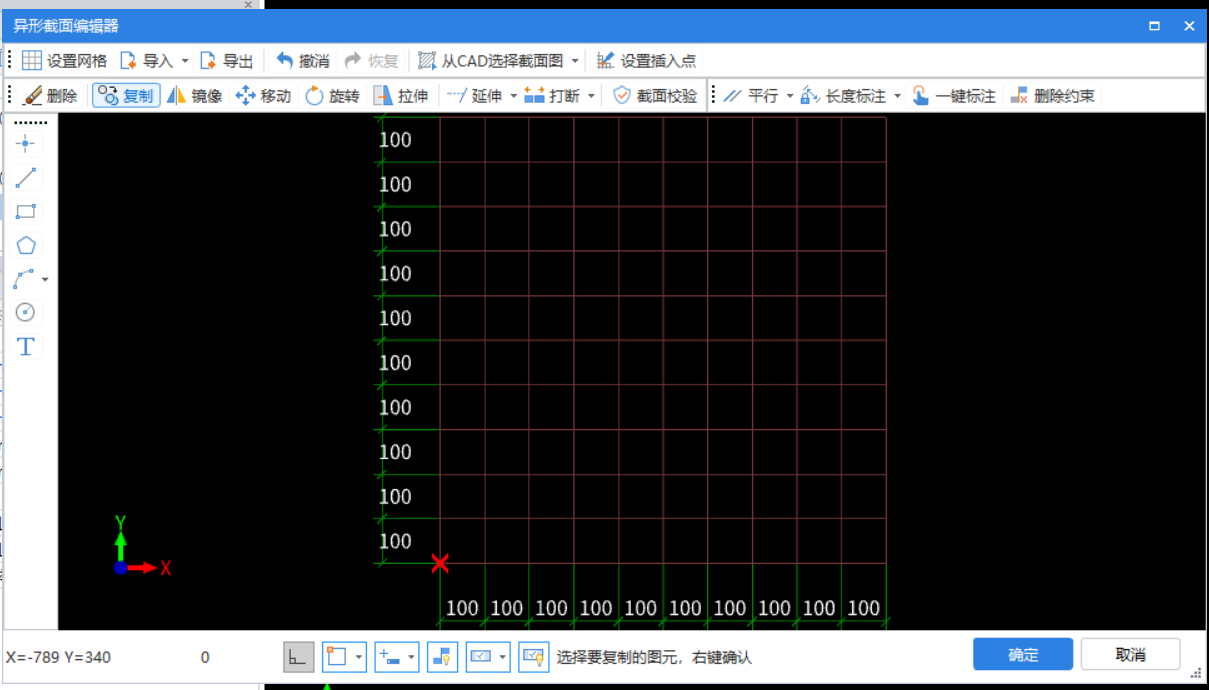The width and height of the screenshot is (1209, 690).
Task: Open the 延伸 dropdown arrow
Action: click(x=514, y=96)
